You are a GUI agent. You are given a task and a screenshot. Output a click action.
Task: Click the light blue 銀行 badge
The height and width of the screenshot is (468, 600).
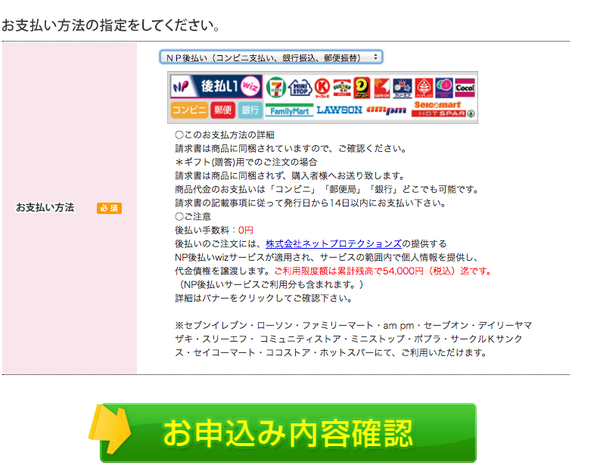pos(250,110)
